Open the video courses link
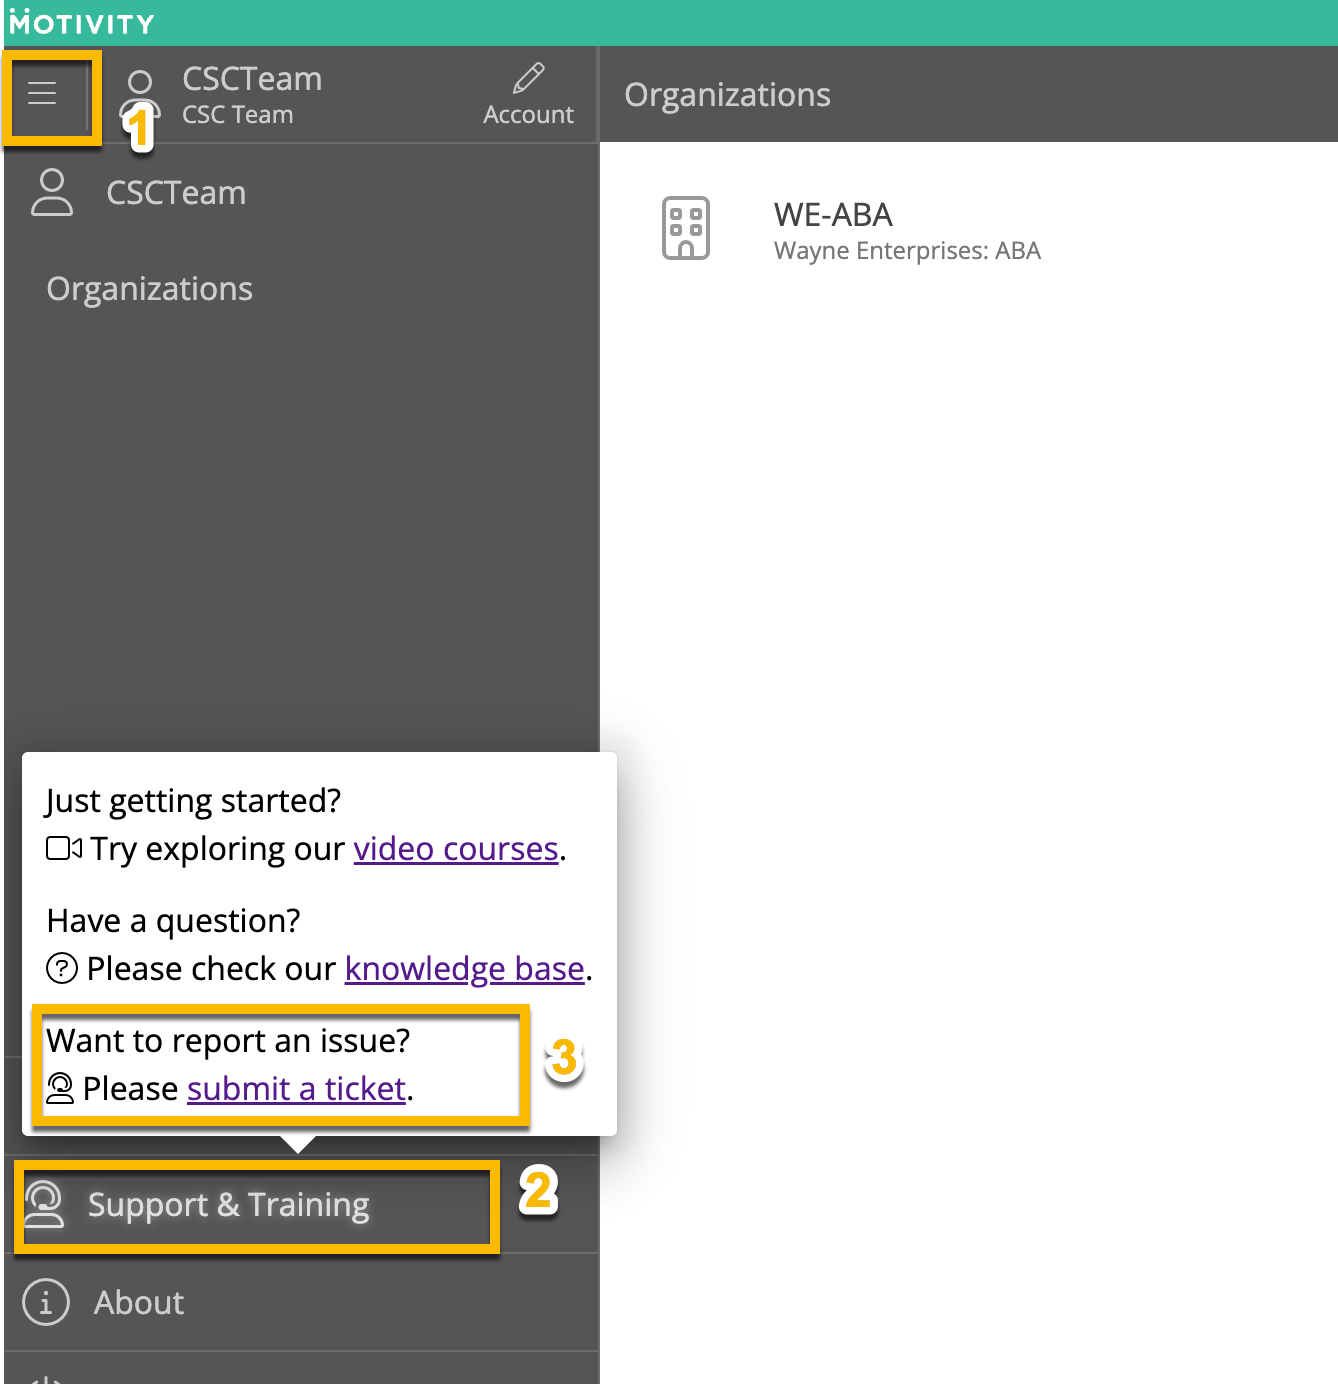 (455, 849)
